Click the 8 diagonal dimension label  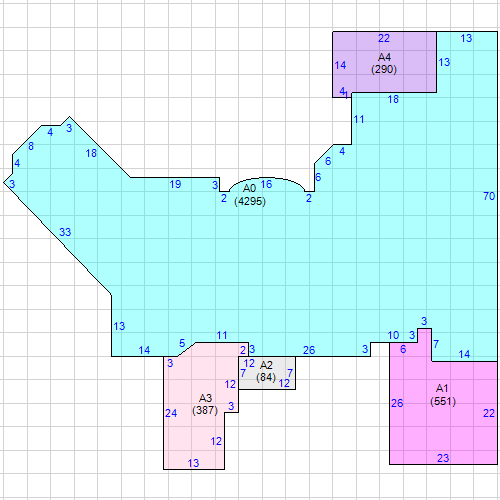pos(31,146)
